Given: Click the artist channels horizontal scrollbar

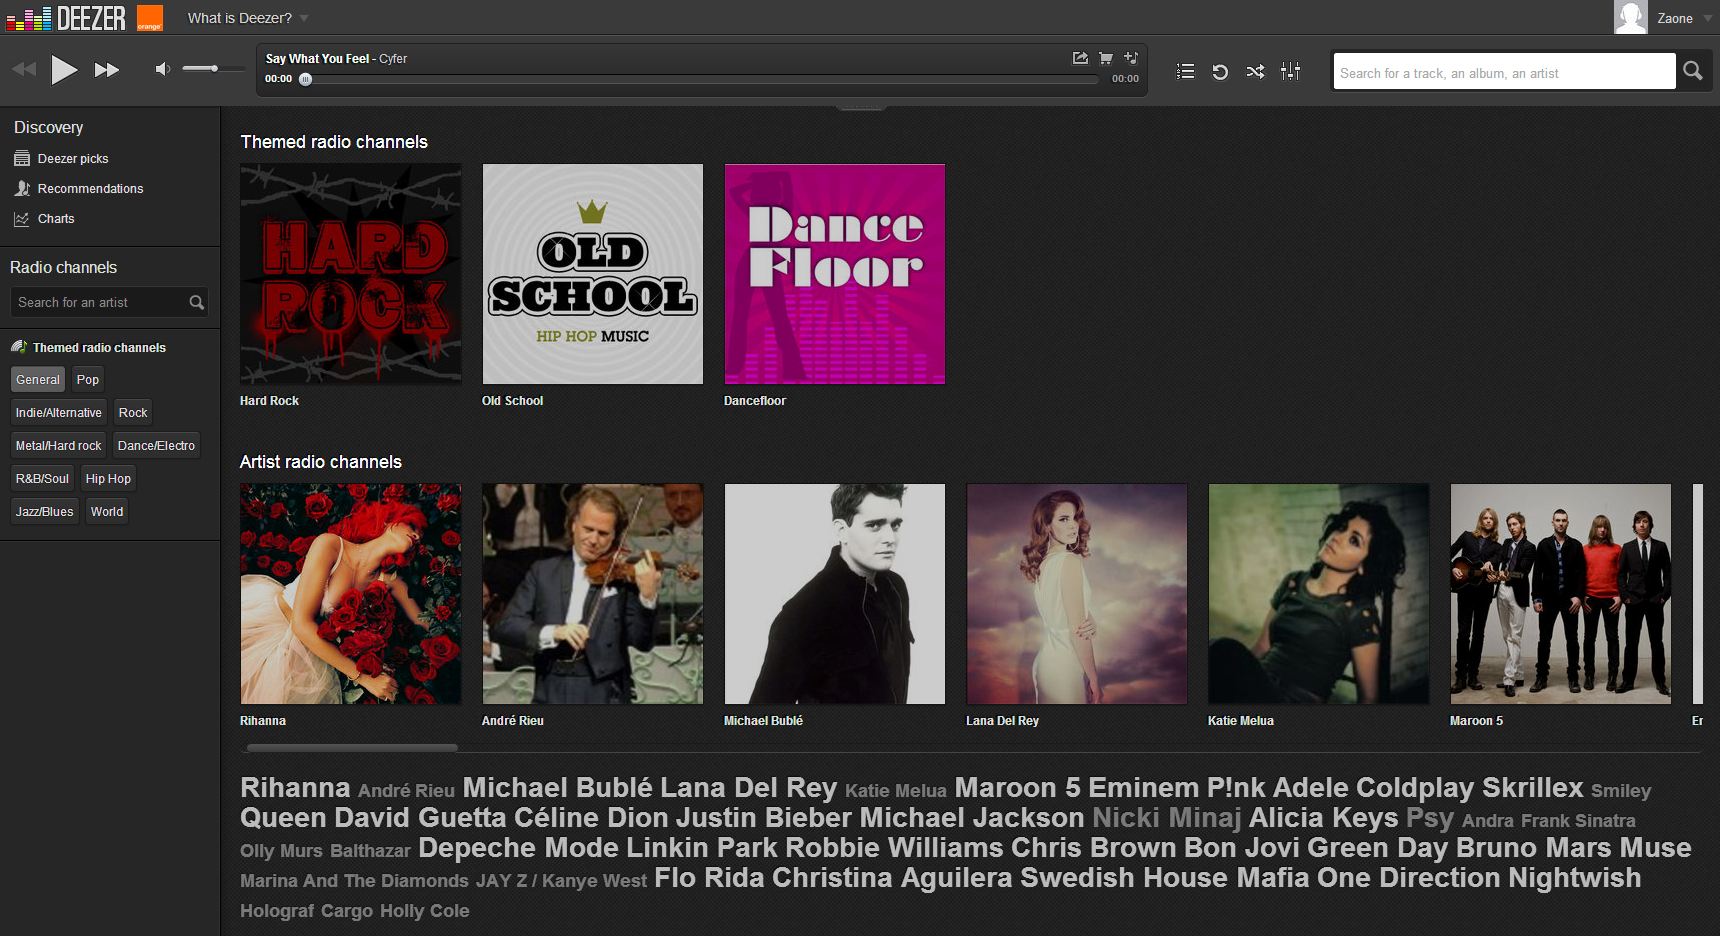Looking at the screenshot, I should click(352, 747).
